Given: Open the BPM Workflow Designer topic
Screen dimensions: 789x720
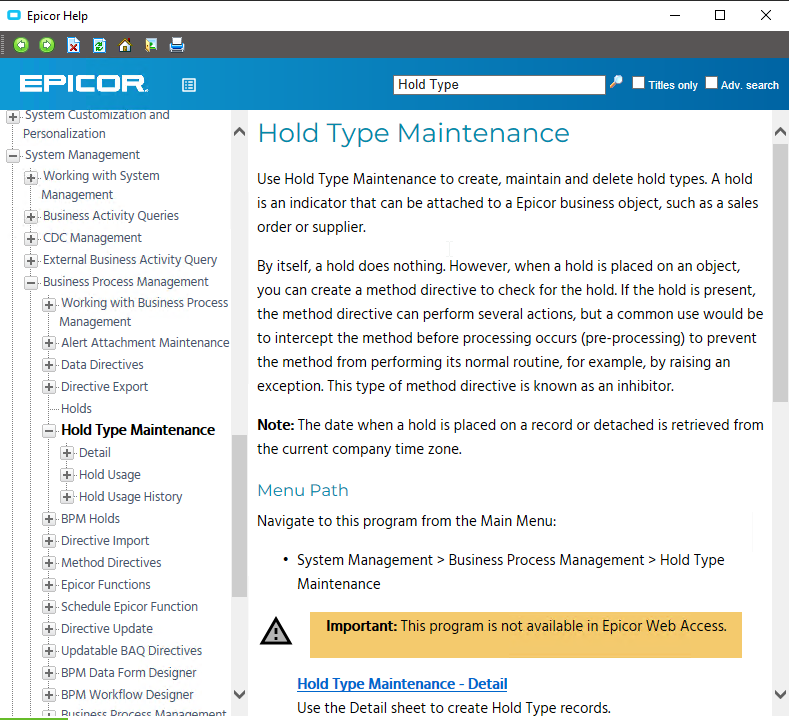Looking at the screenshot, I should click(127, 695).
